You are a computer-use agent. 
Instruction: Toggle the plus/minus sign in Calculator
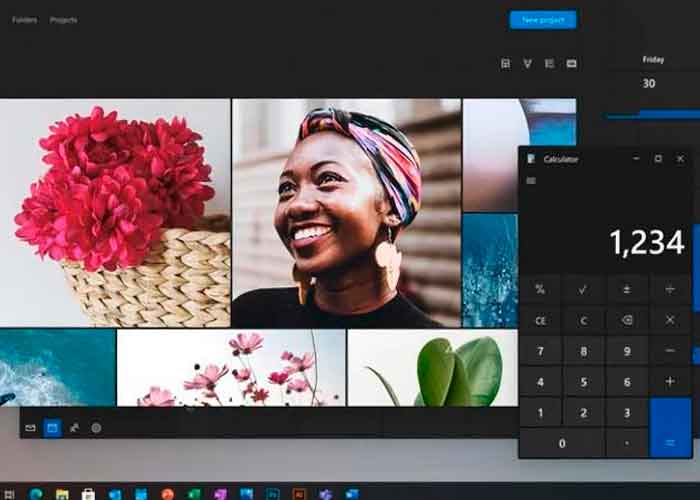coord(626,289)
